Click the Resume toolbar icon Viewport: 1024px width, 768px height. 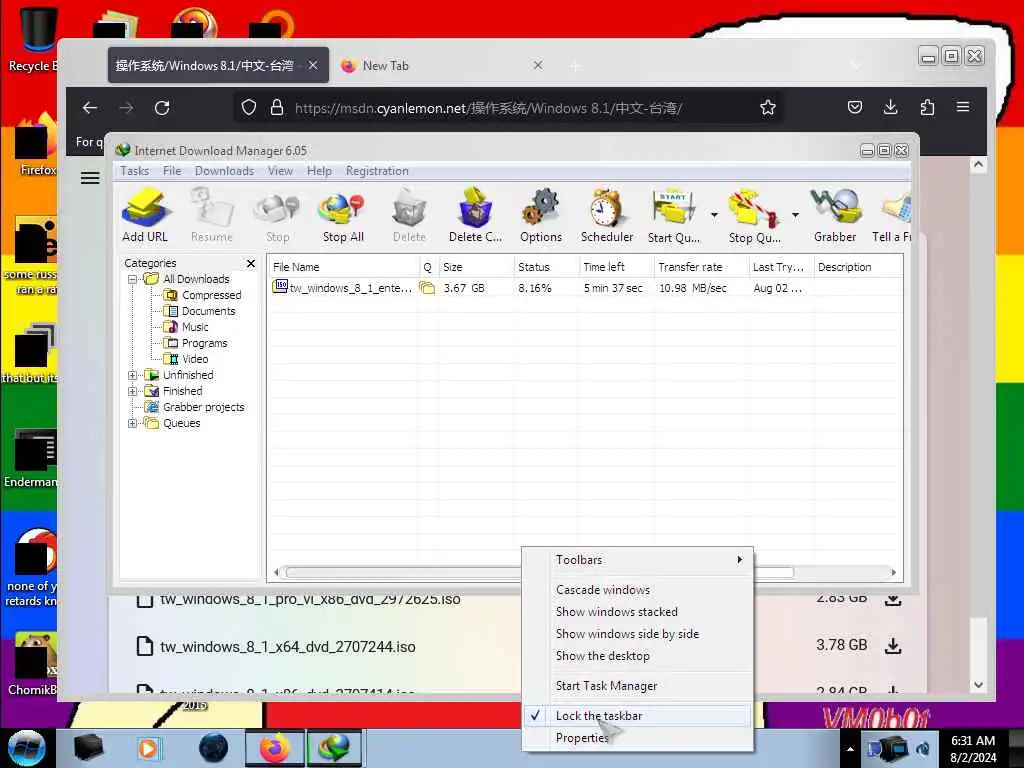212,215
